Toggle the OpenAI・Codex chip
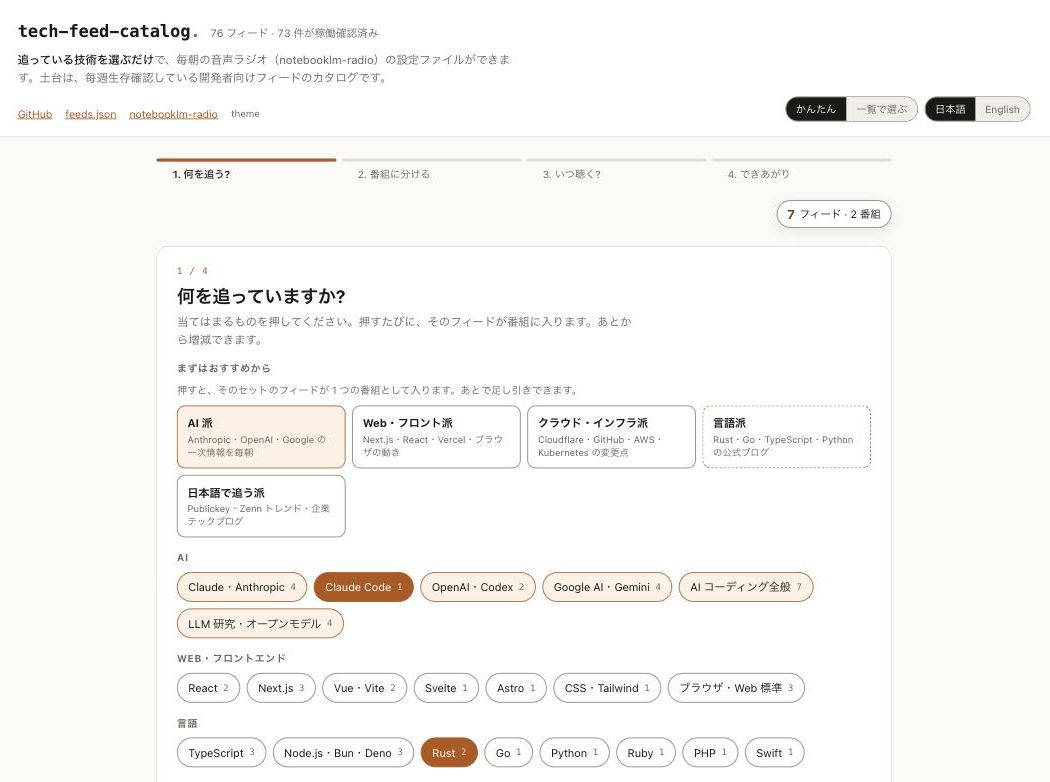The width and height of the screenshot is (1050, 782). [x=477, y=587]
